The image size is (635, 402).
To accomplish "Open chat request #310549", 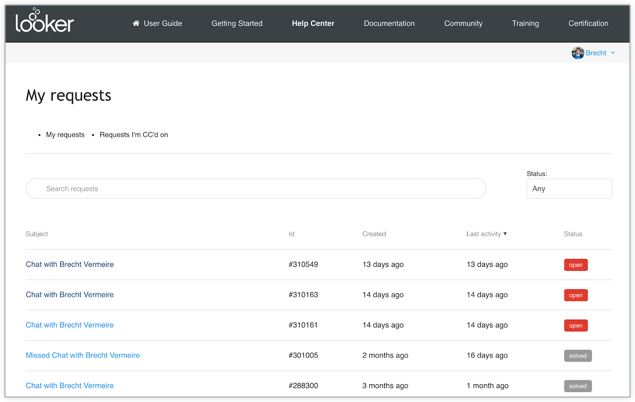I will (70, 265).
